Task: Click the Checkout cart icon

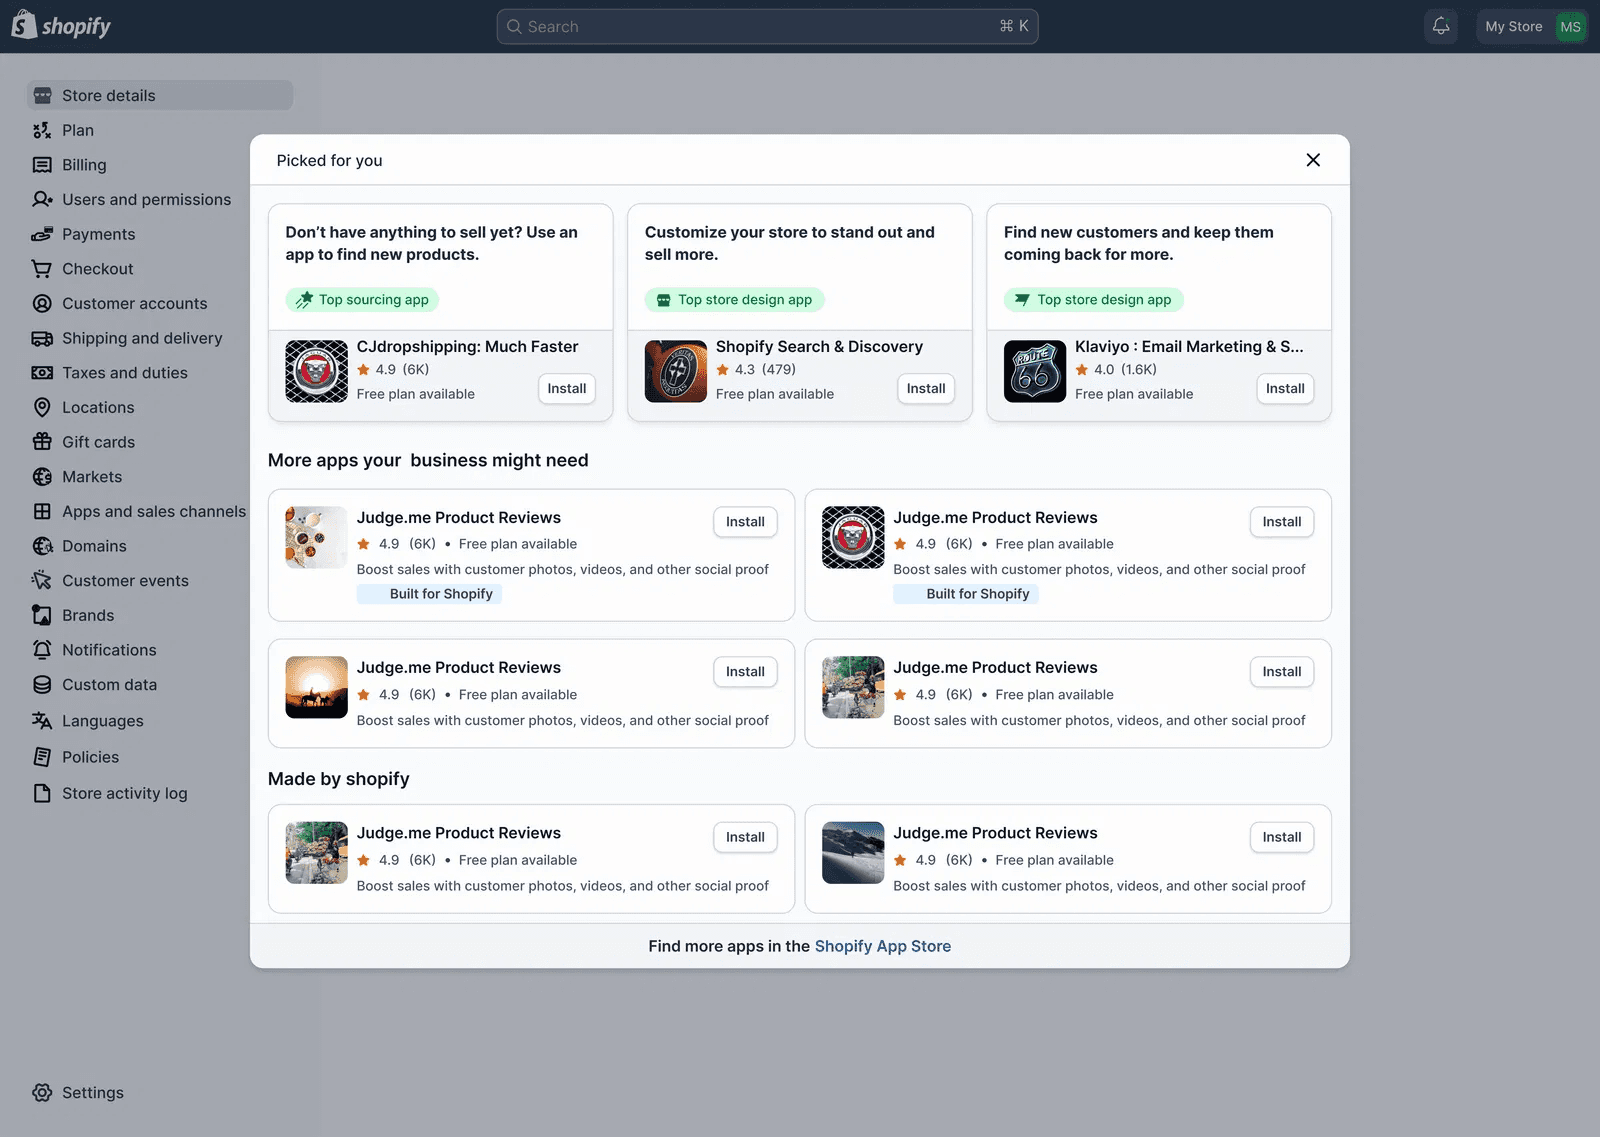Action: (42, 268)
